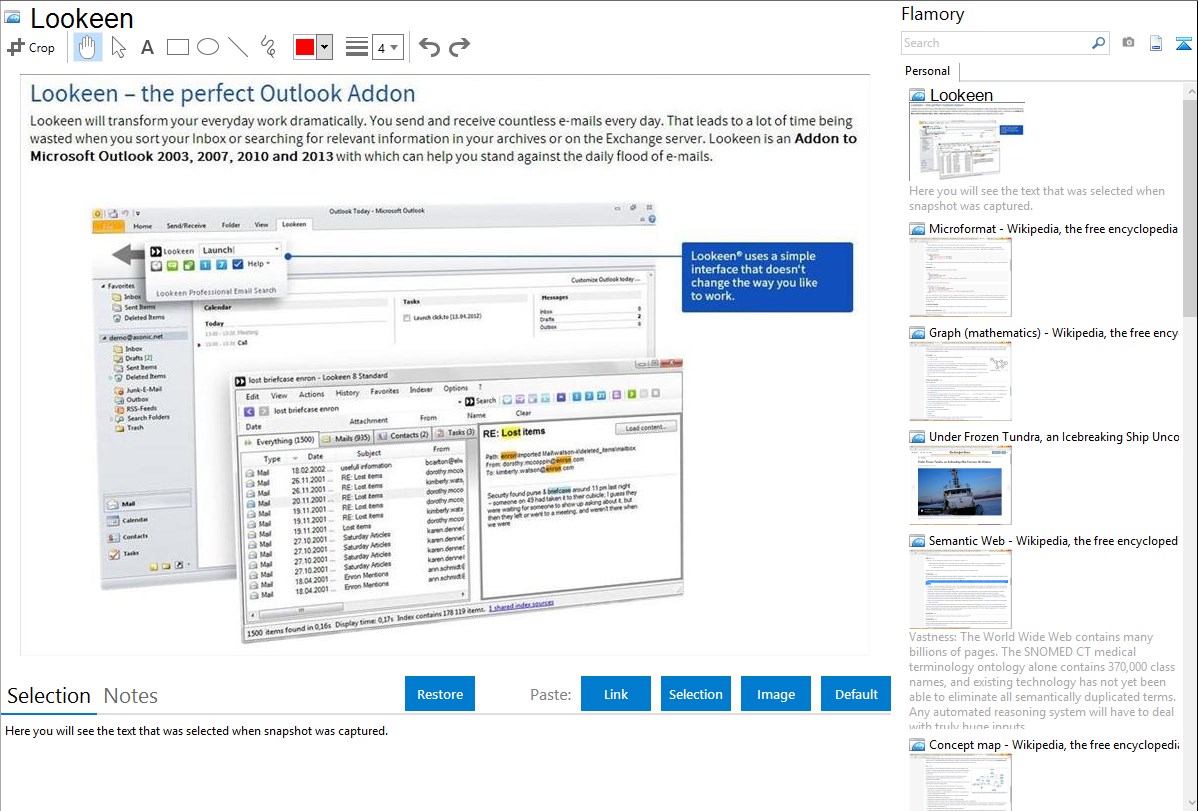This screenshot has height=811, width=1198.
Task: Redo the last annotation
Action: 459,47
